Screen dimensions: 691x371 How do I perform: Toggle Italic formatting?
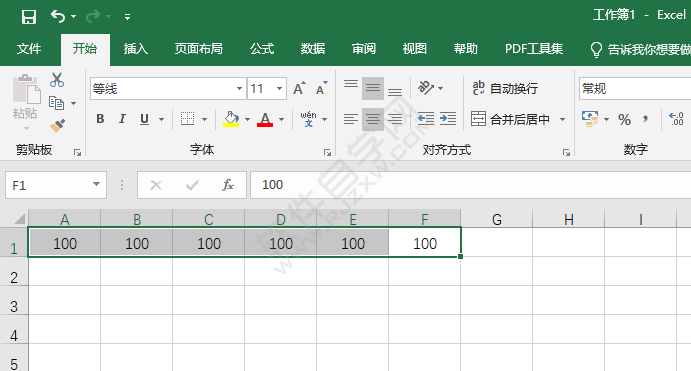(x=122, y=119)
